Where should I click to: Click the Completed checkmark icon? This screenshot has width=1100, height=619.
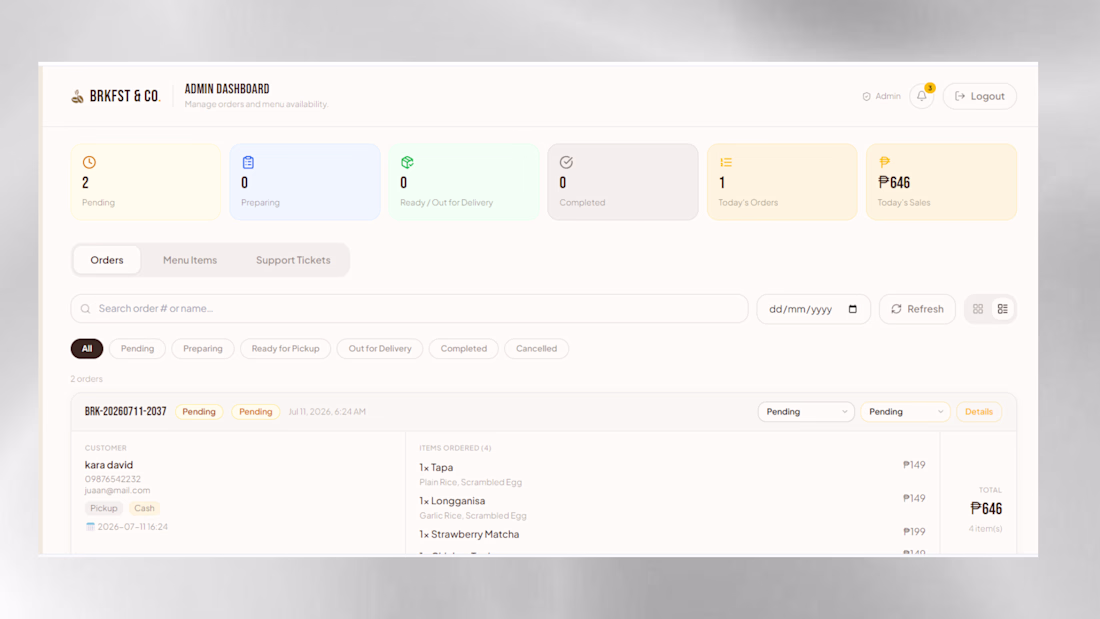click(566, 162)
